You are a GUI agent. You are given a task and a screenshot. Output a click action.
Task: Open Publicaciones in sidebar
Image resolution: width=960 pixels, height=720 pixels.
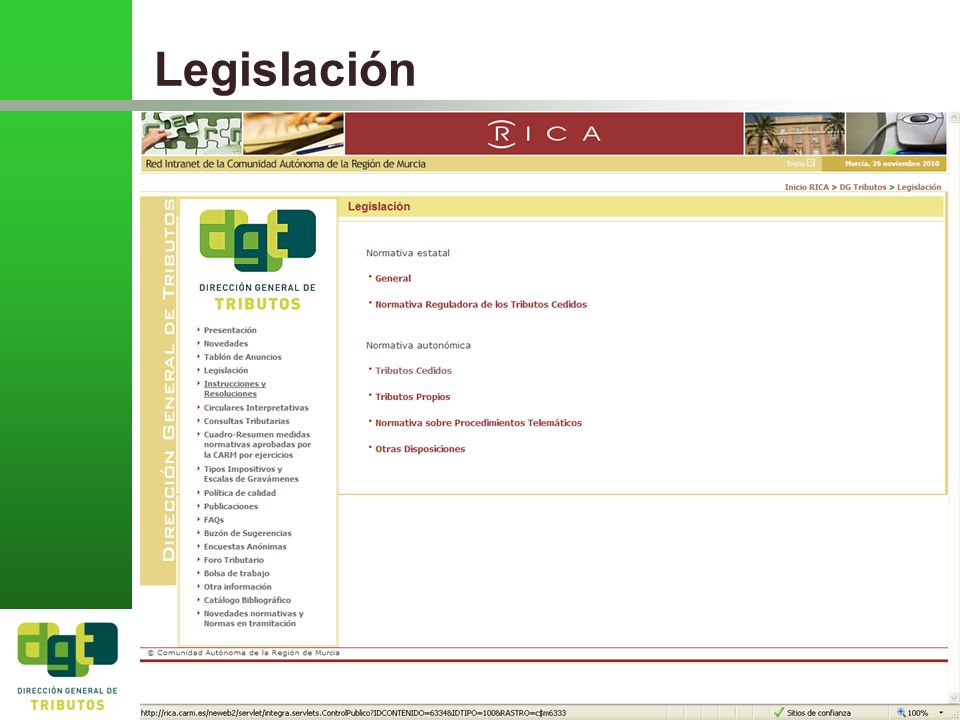[x=231, y=506]
